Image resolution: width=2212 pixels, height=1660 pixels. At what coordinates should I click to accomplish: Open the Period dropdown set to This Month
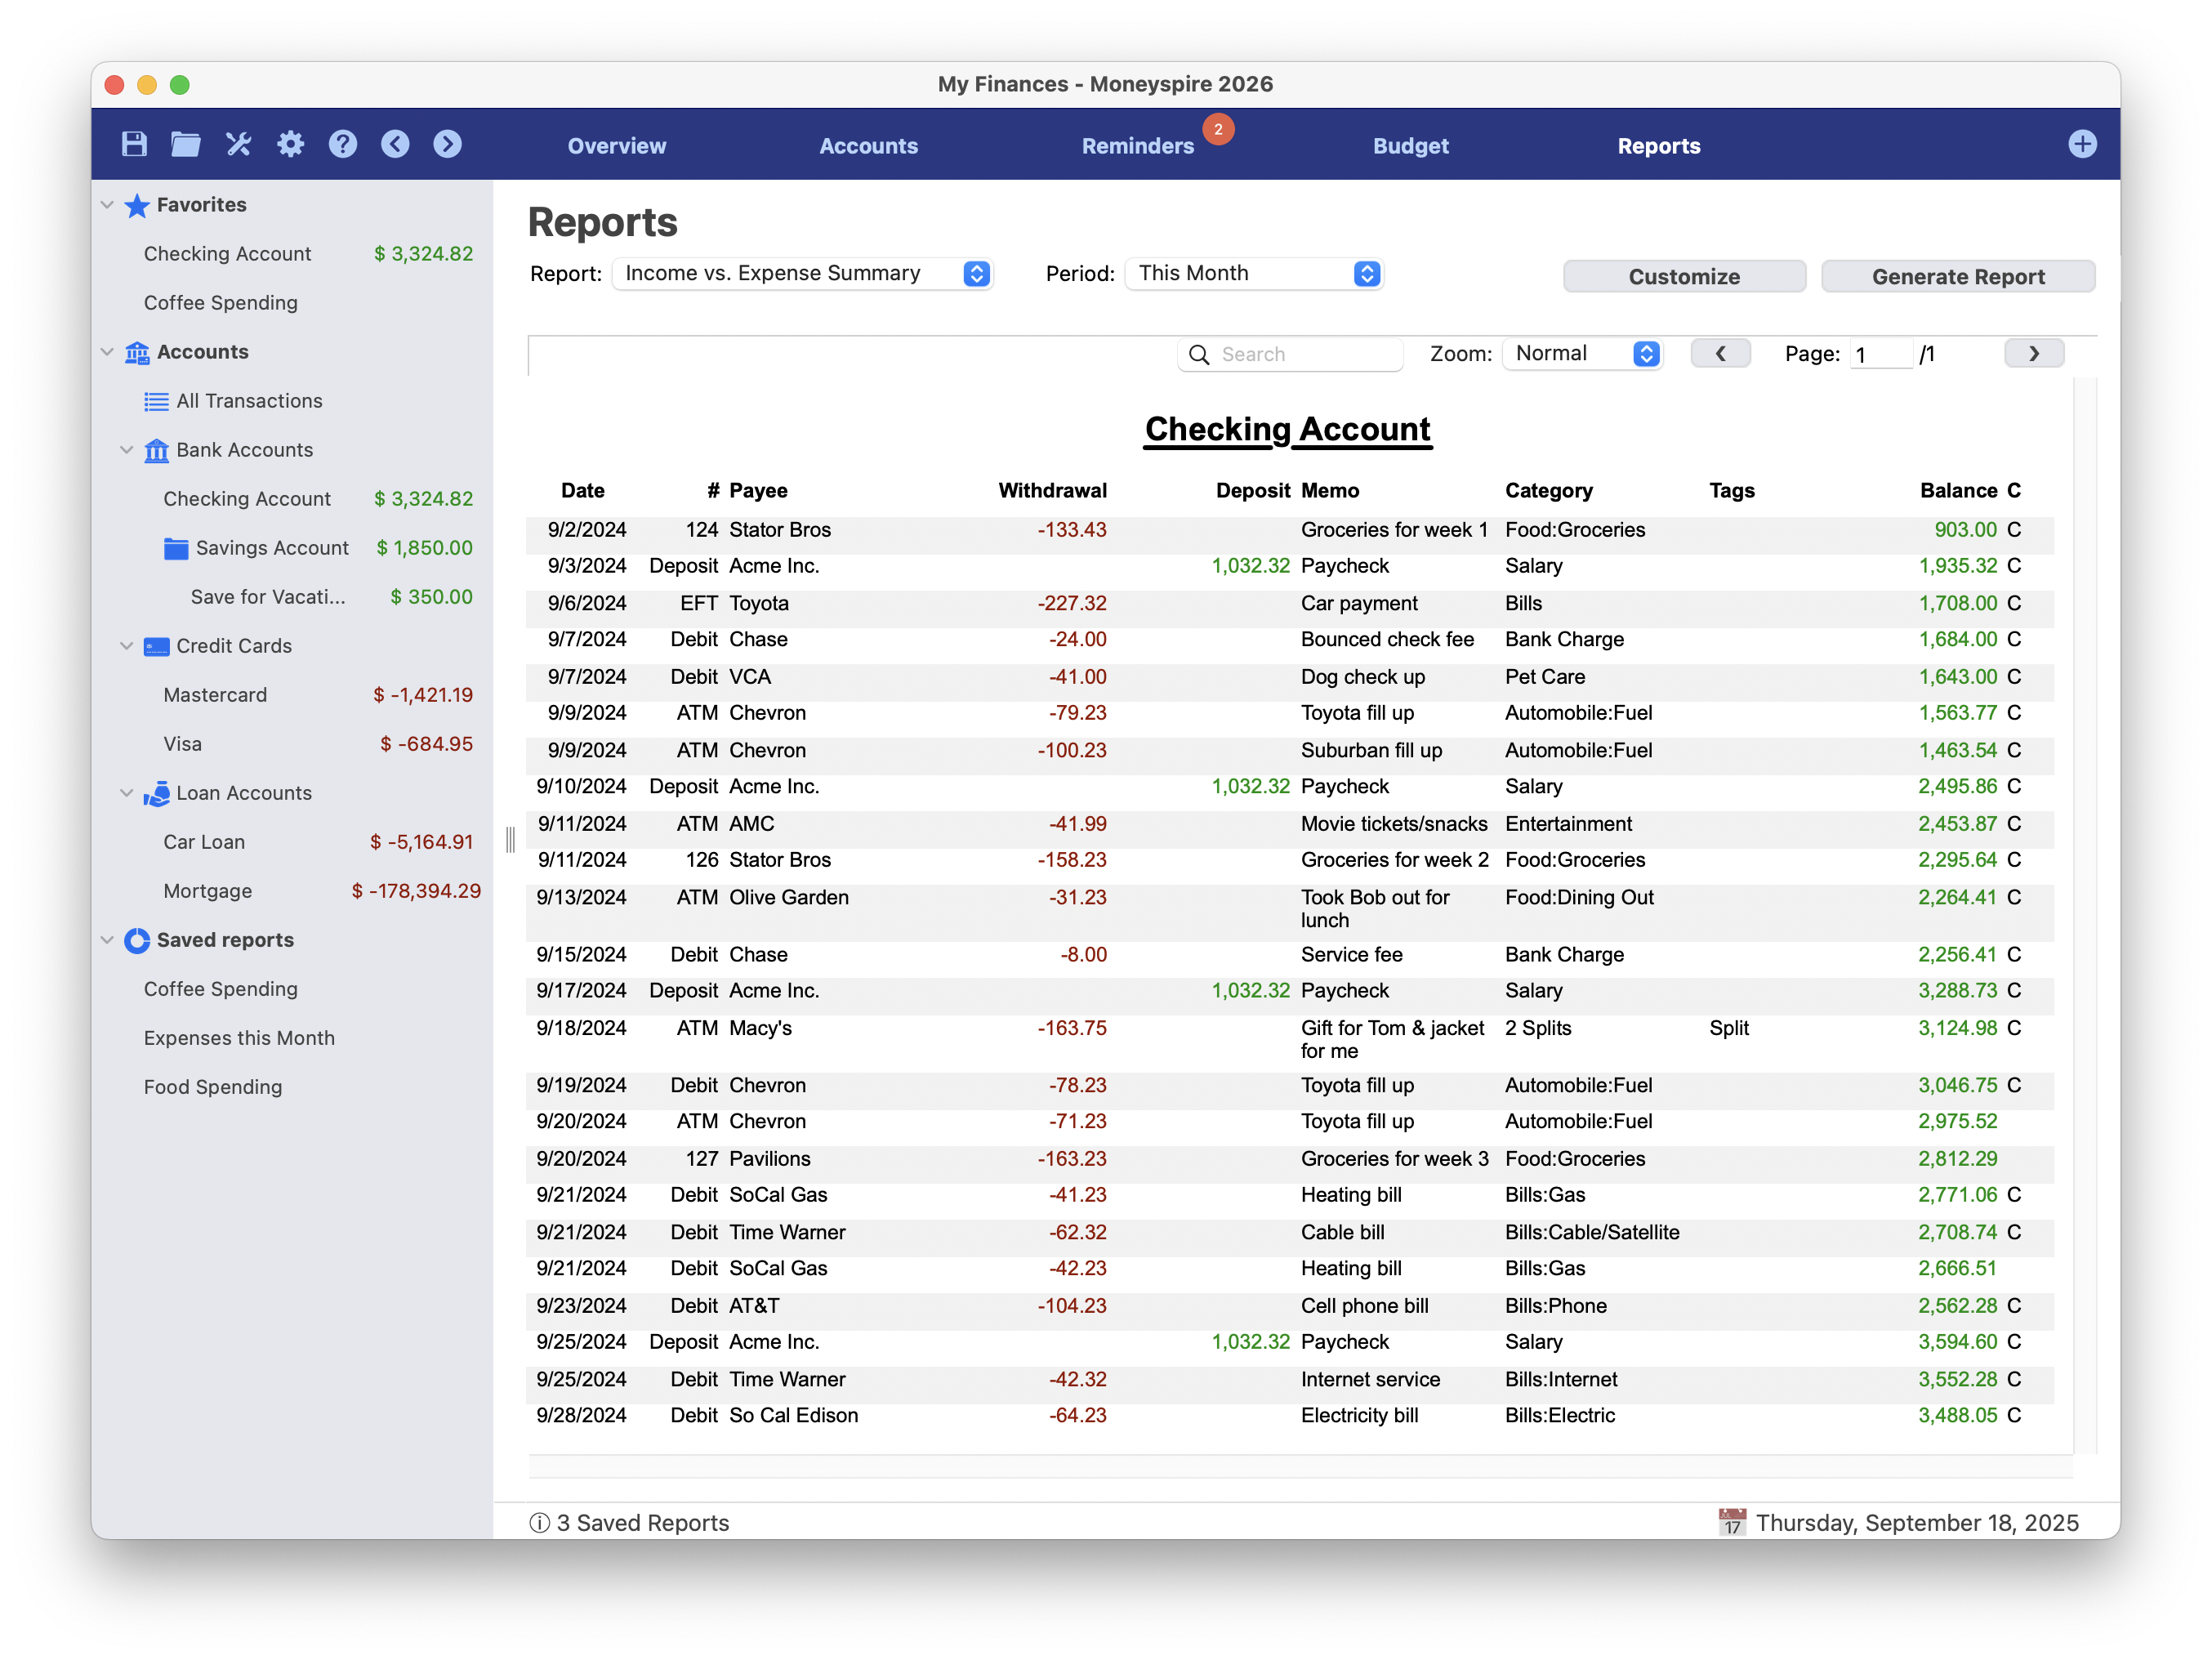point(1254,273)
